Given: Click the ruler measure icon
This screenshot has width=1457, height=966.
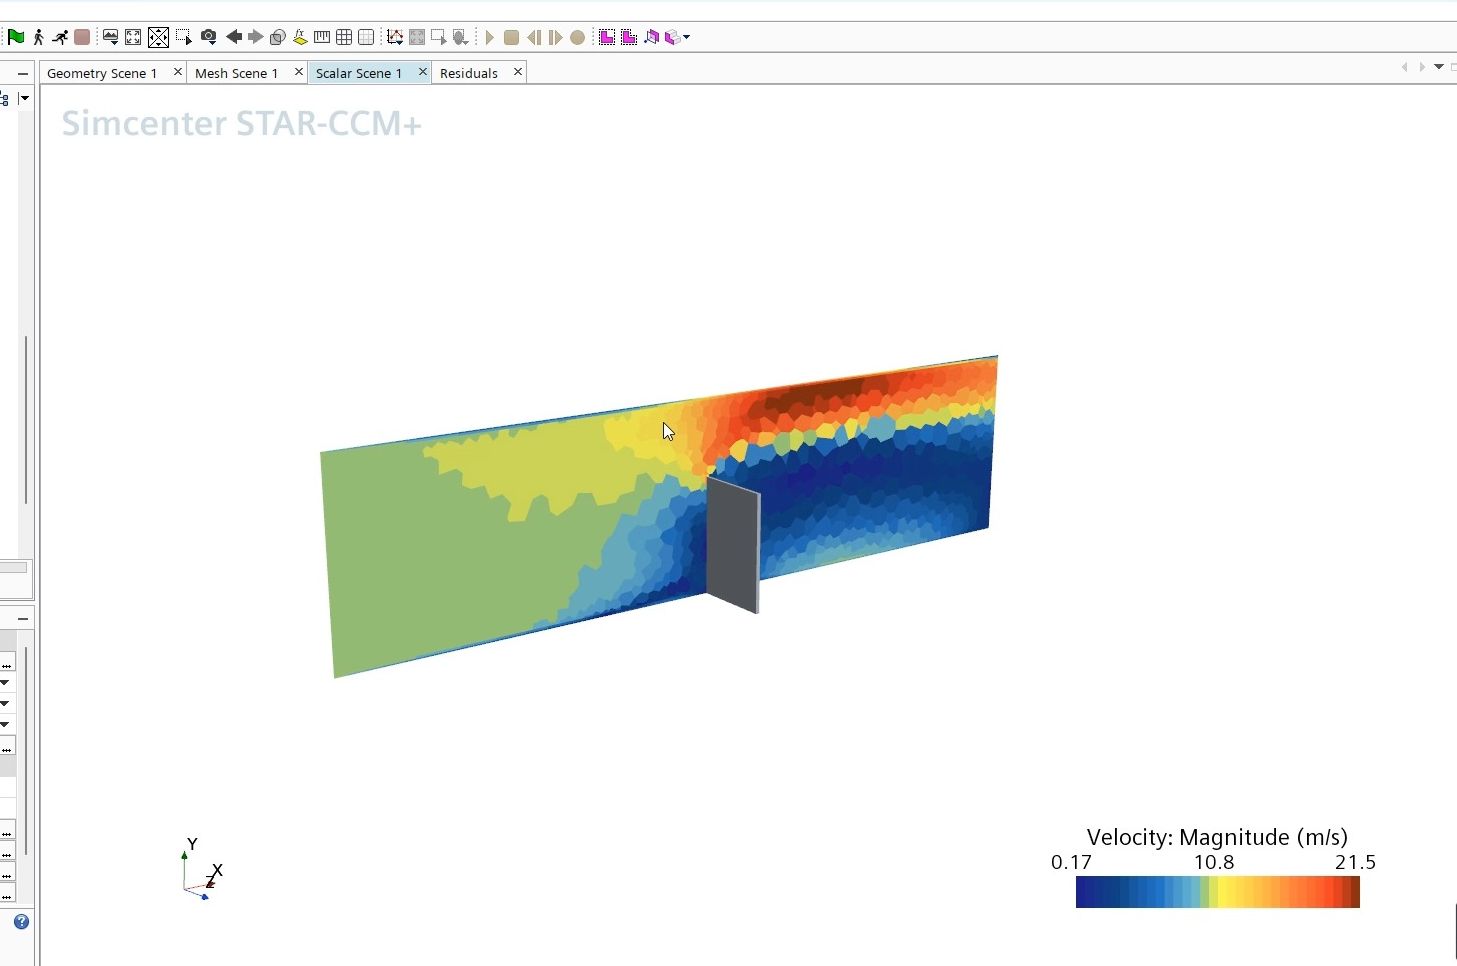Looking at the screenshot, I should [322, 37].
